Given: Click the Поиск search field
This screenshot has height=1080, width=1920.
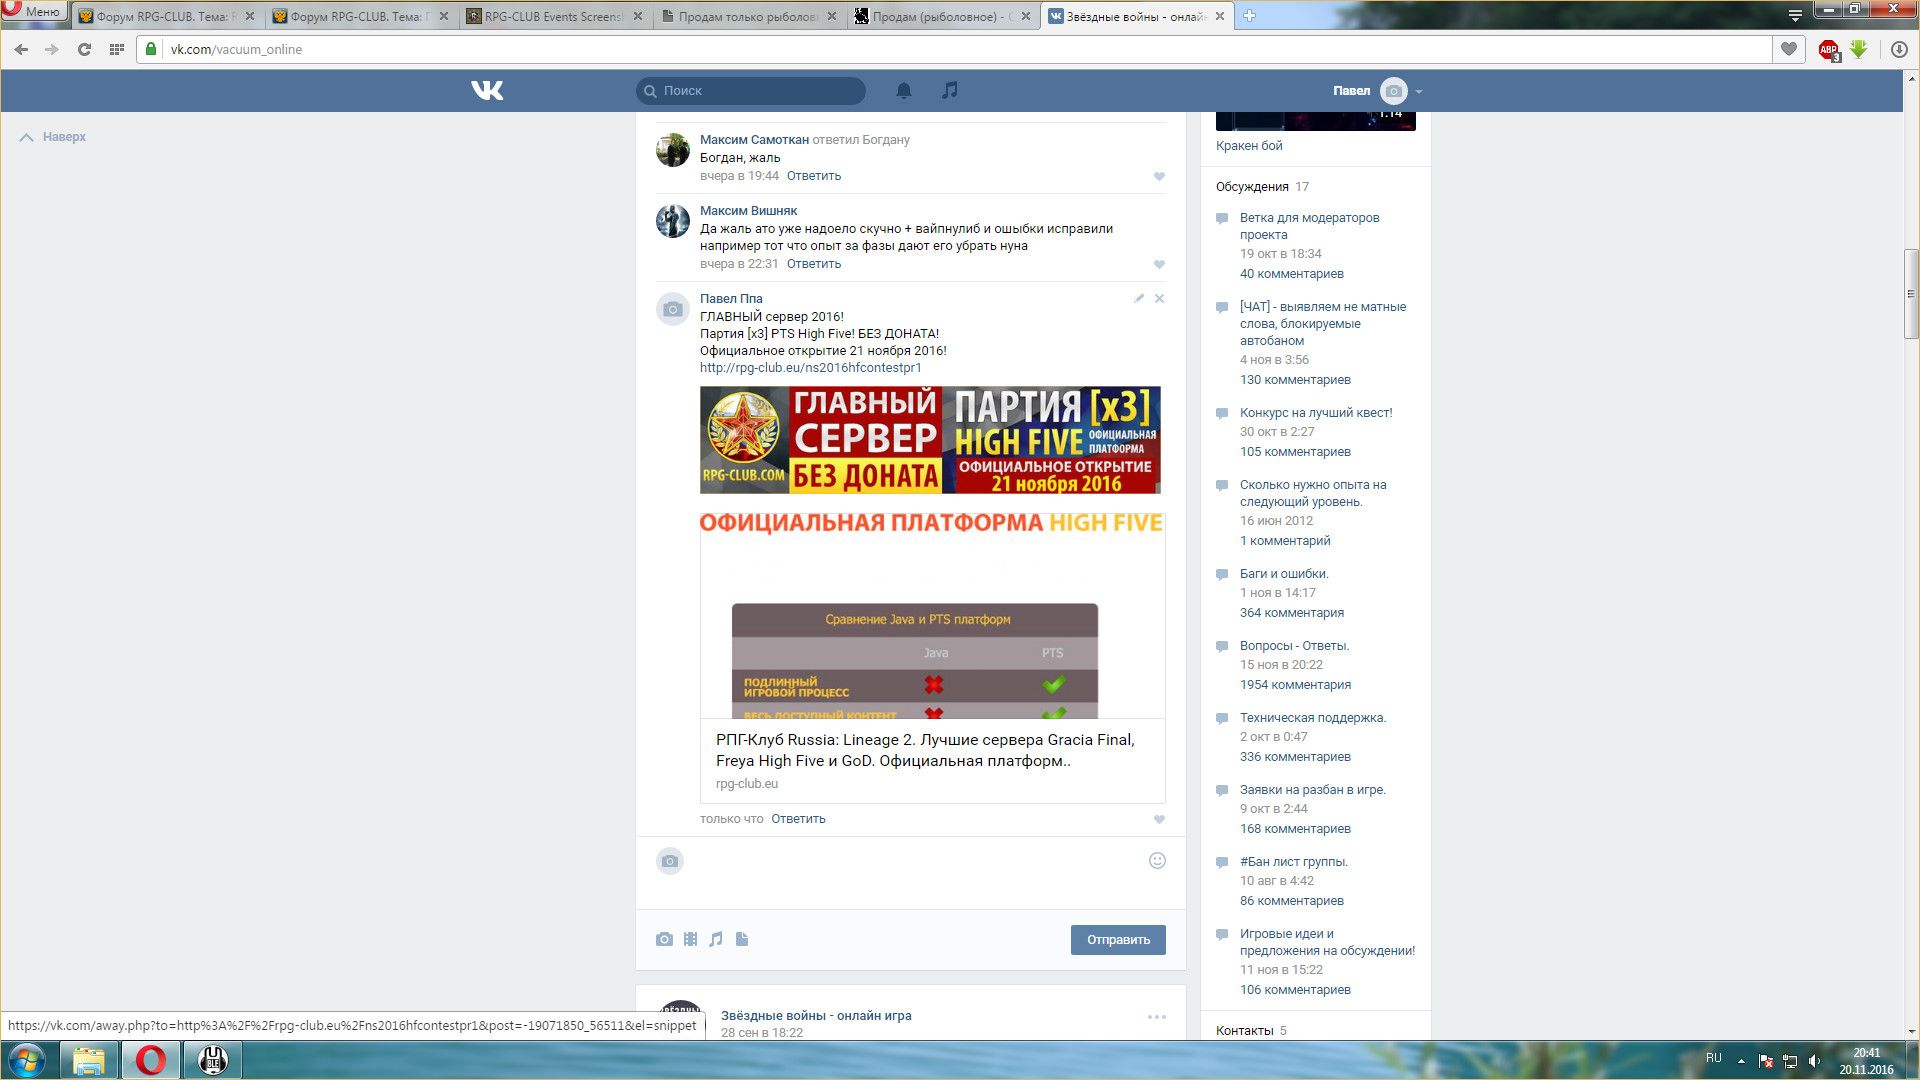Looking at the screenshot, I should point(760,91).
